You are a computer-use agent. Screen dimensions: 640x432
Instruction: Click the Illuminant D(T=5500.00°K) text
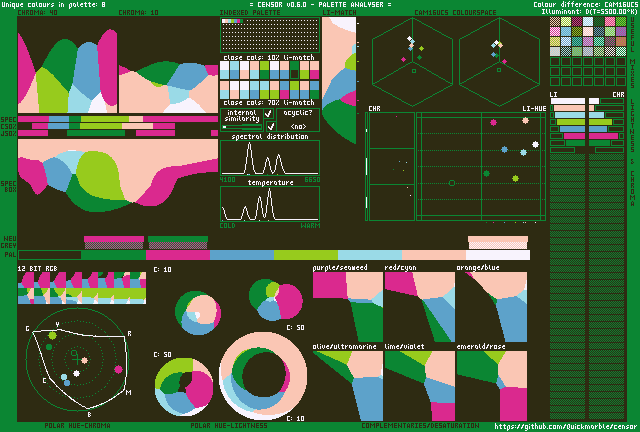point(589,11)
